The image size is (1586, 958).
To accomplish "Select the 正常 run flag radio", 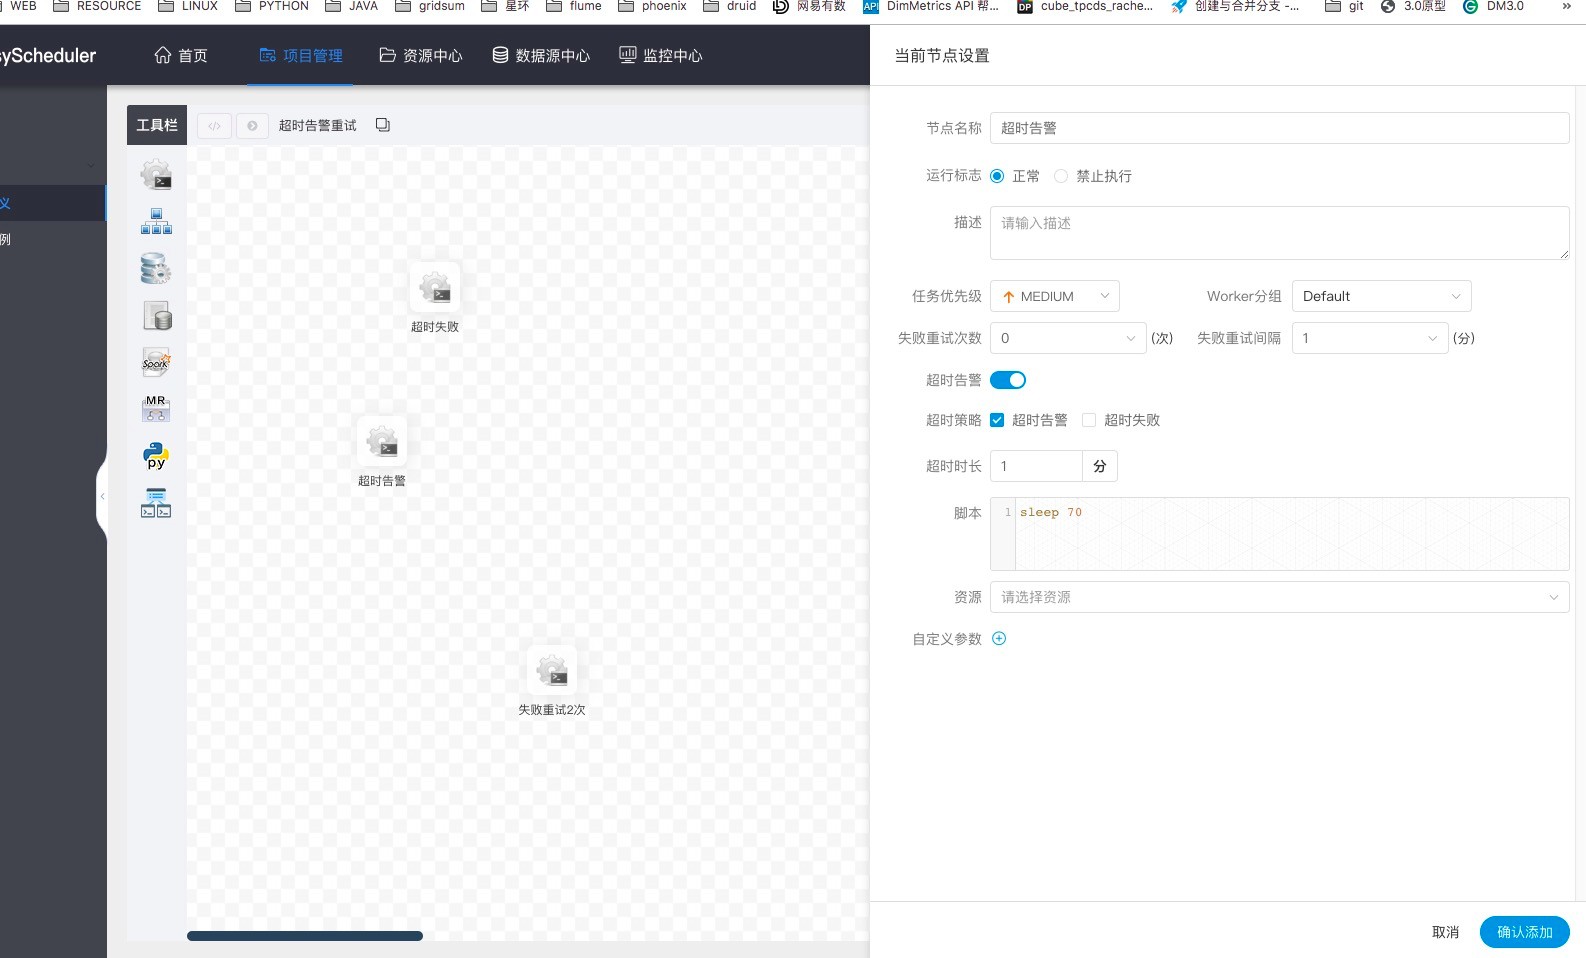I will click(997, 176).
